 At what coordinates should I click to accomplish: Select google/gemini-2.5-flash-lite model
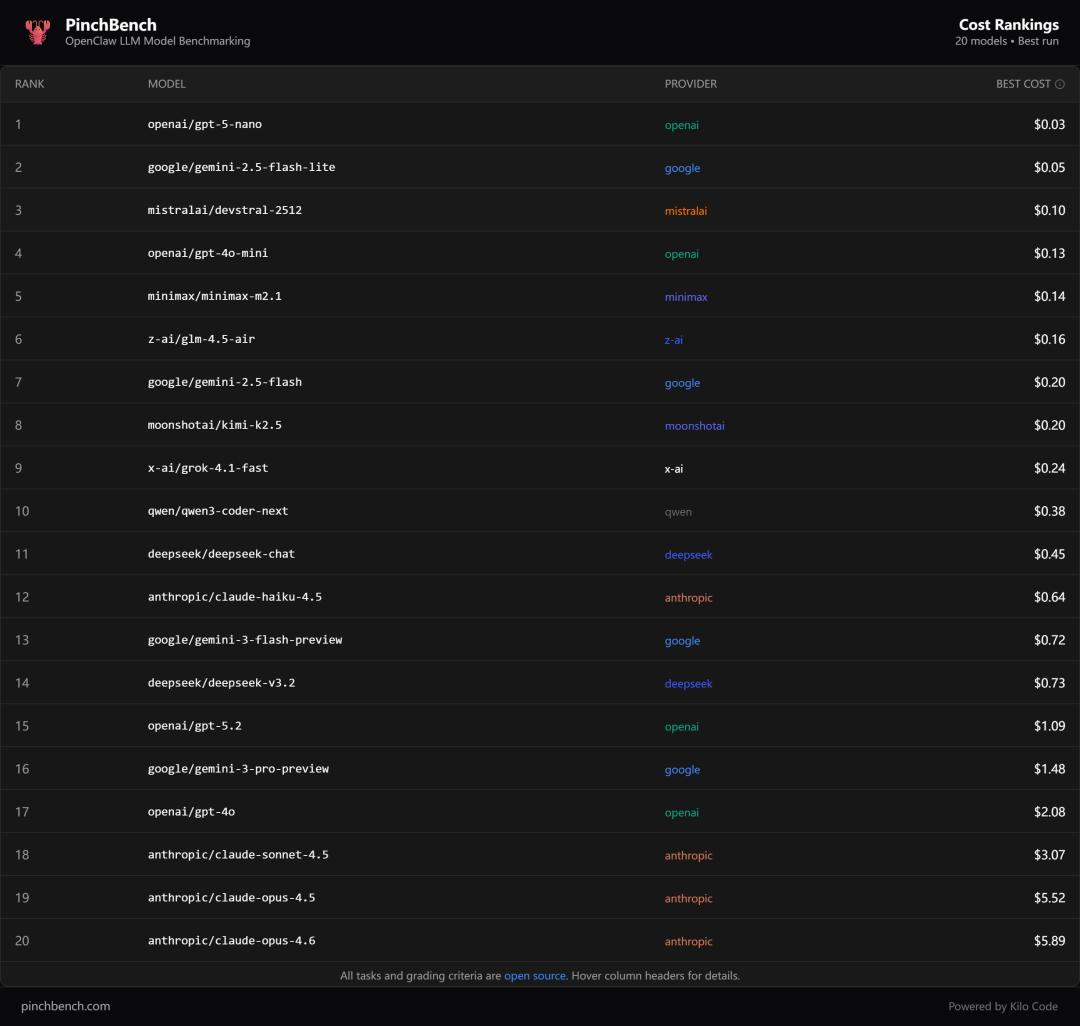241,167
